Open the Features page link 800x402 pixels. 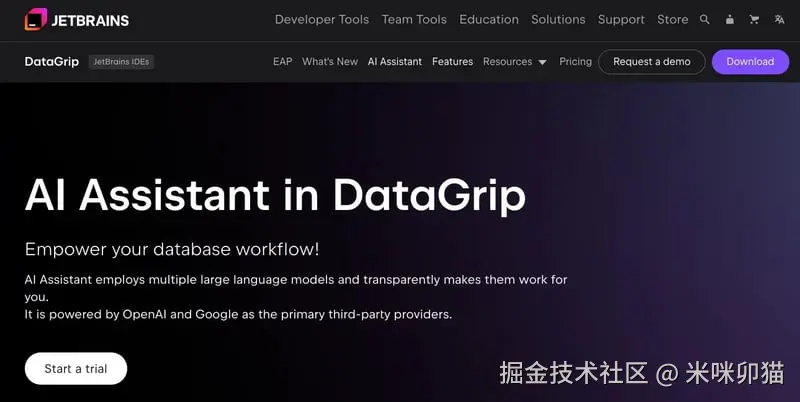[453, 62]
